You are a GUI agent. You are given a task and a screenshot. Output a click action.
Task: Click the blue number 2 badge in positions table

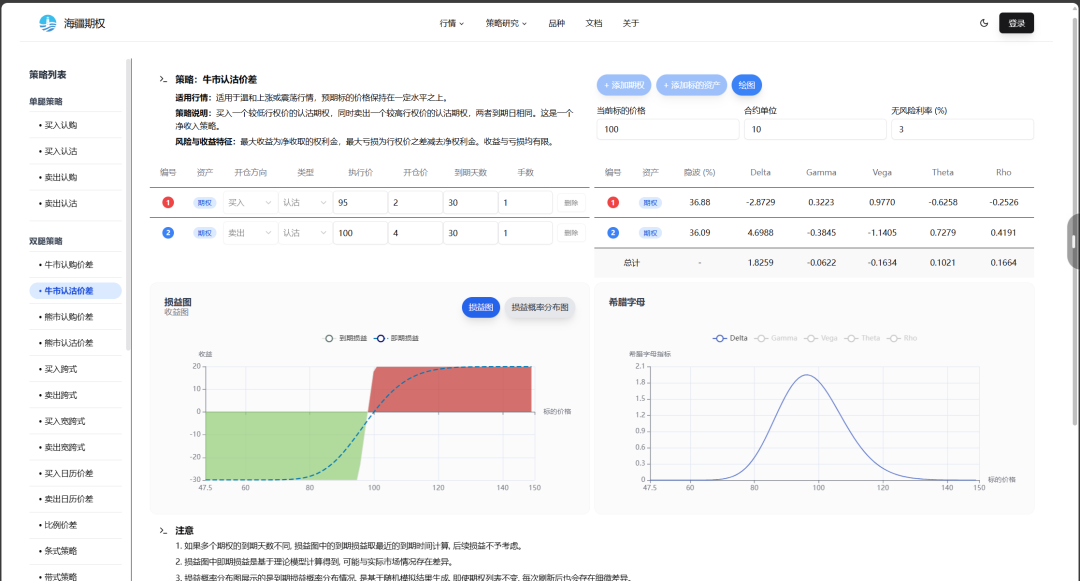pyautogui.click(x=168, y=233)
